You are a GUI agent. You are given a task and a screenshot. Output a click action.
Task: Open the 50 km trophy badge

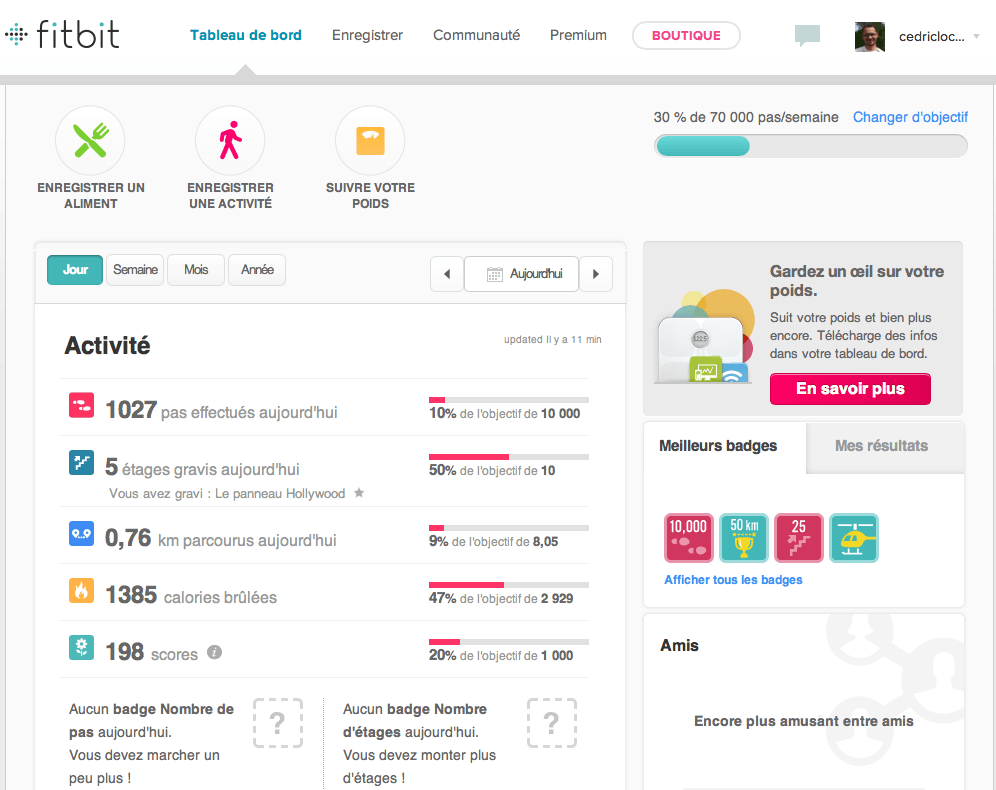[x=744, y=538]
